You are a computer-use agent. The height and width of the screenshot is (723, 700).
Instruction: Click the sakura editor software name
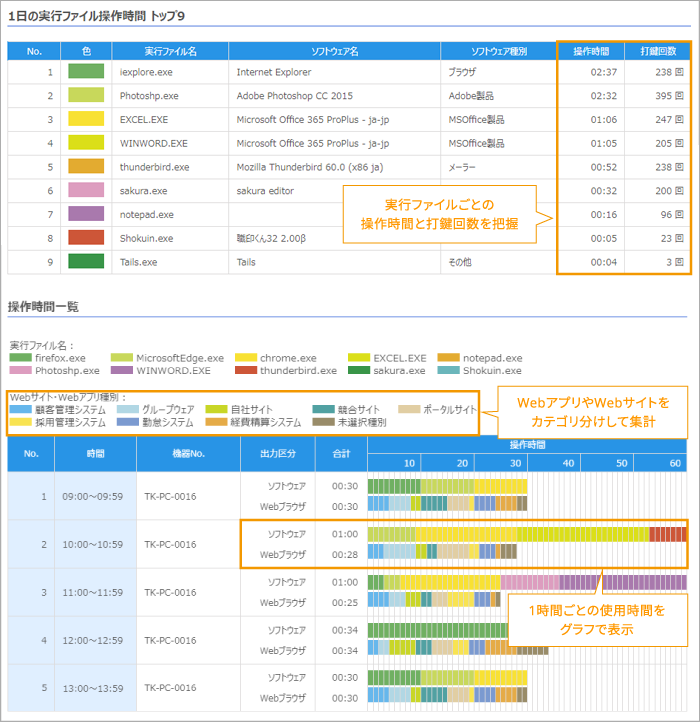[265, 190]
